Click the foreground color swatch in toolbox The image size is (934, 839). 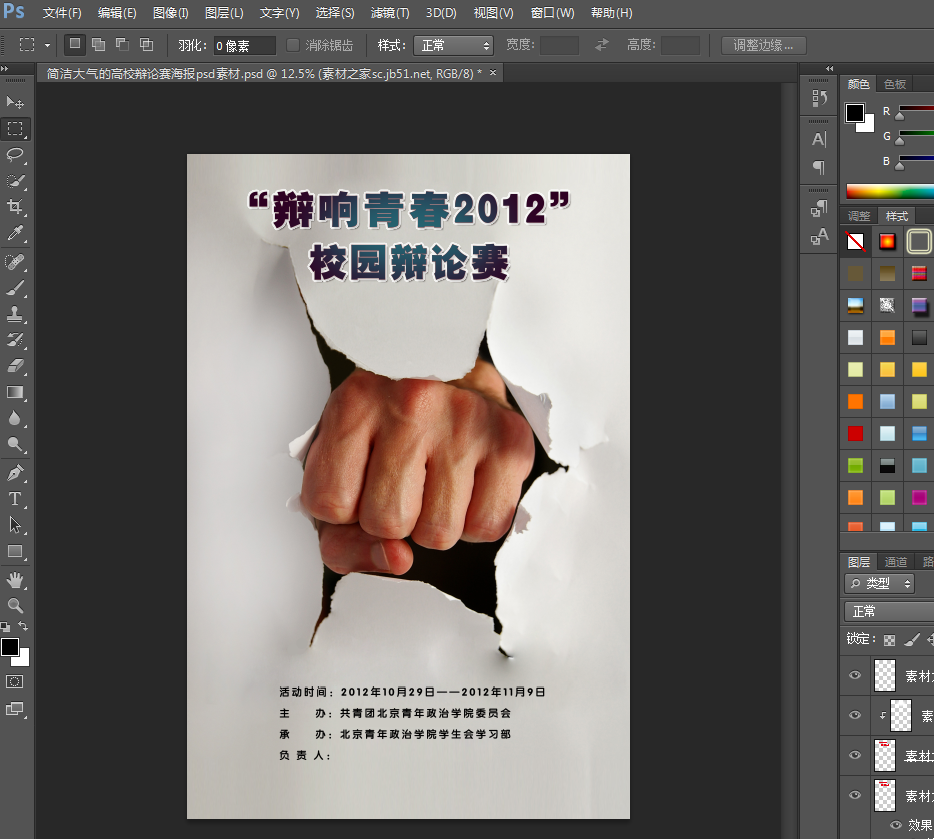(10, 648)
